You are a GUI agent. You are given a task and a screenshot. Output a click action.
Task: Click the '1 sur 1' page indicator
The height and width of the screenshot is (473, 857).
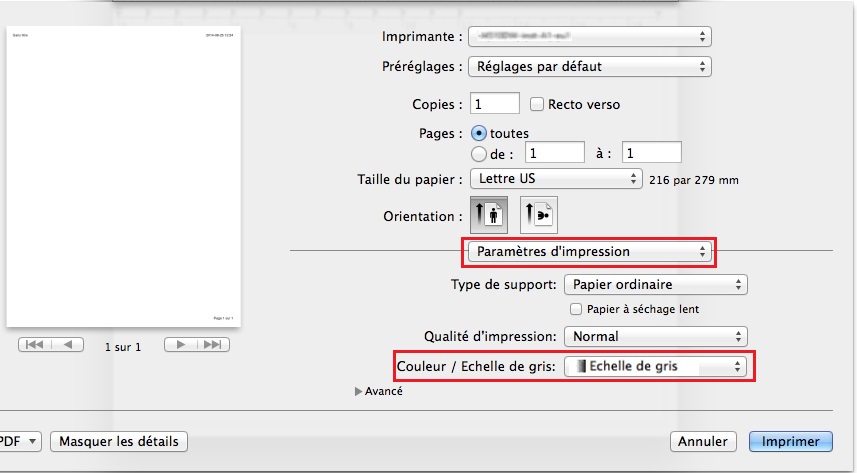[x=123, y=347]
